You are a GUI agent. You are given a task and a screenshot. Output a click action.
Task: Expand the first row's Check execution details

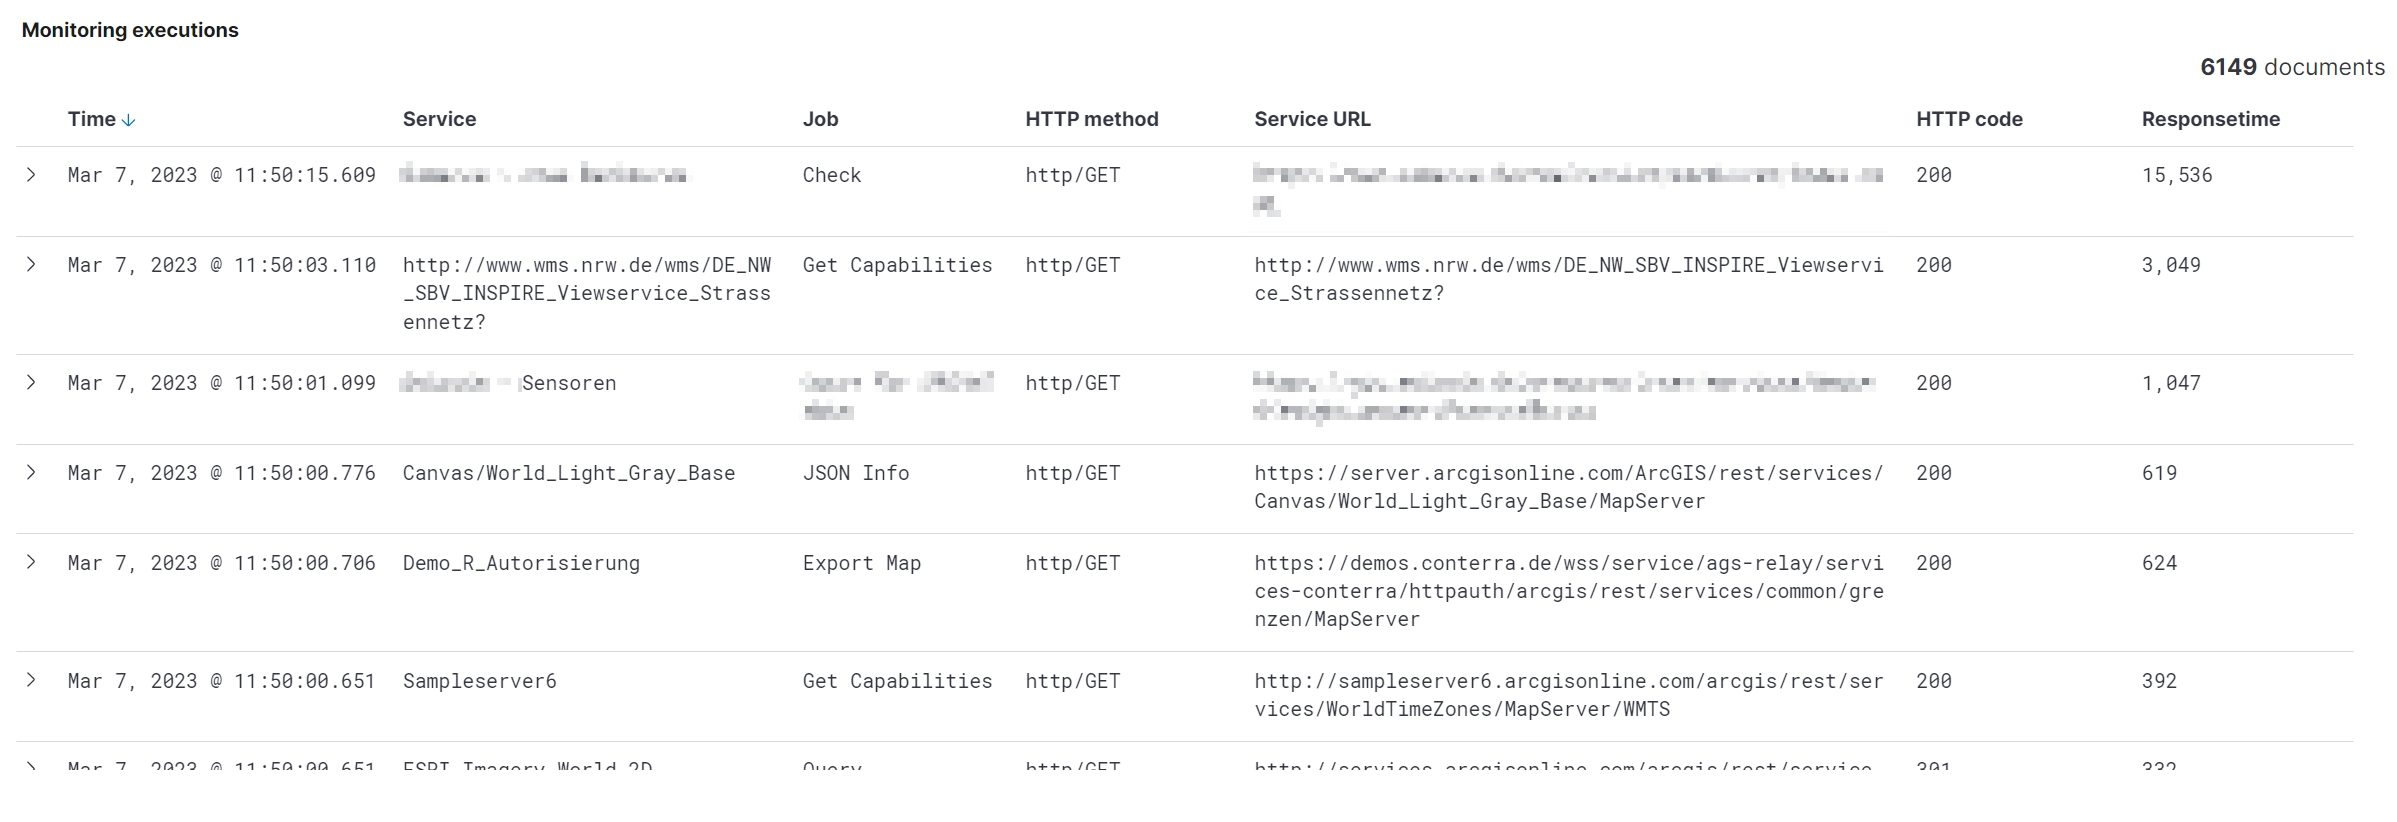tap(31, 174)
